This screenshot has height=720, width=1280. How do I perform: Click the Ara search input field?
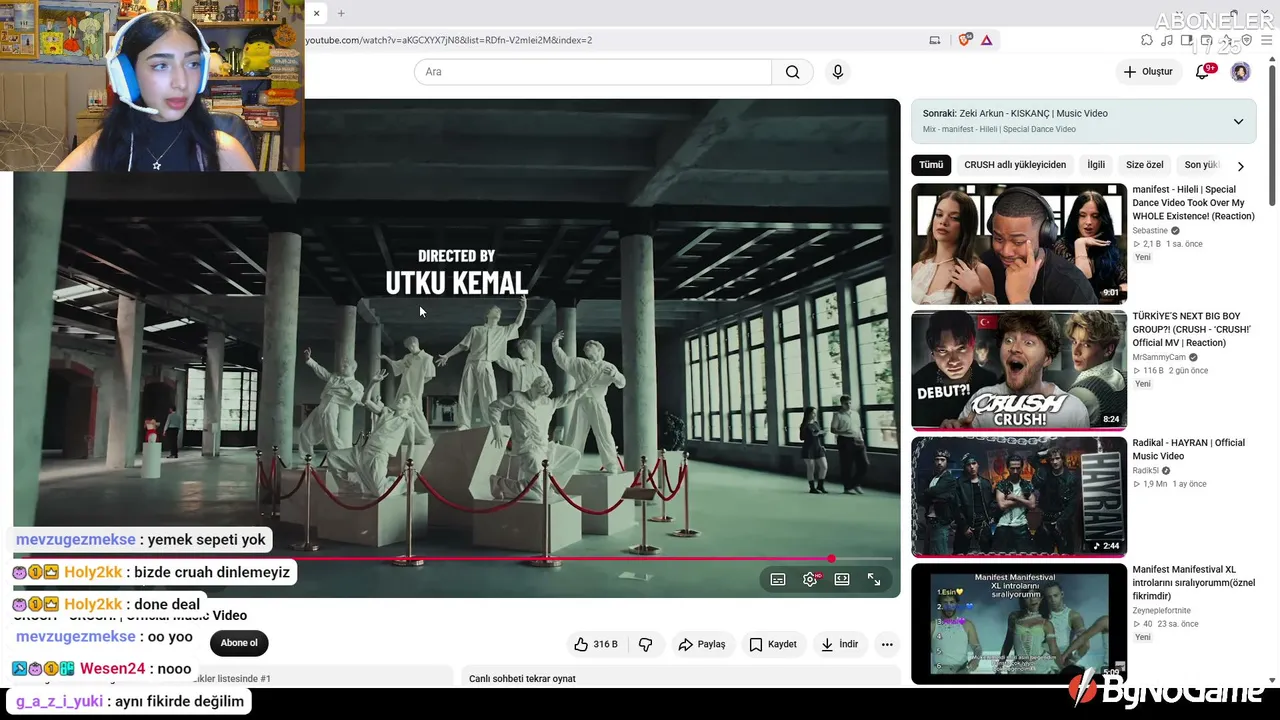tap(593, 72)
